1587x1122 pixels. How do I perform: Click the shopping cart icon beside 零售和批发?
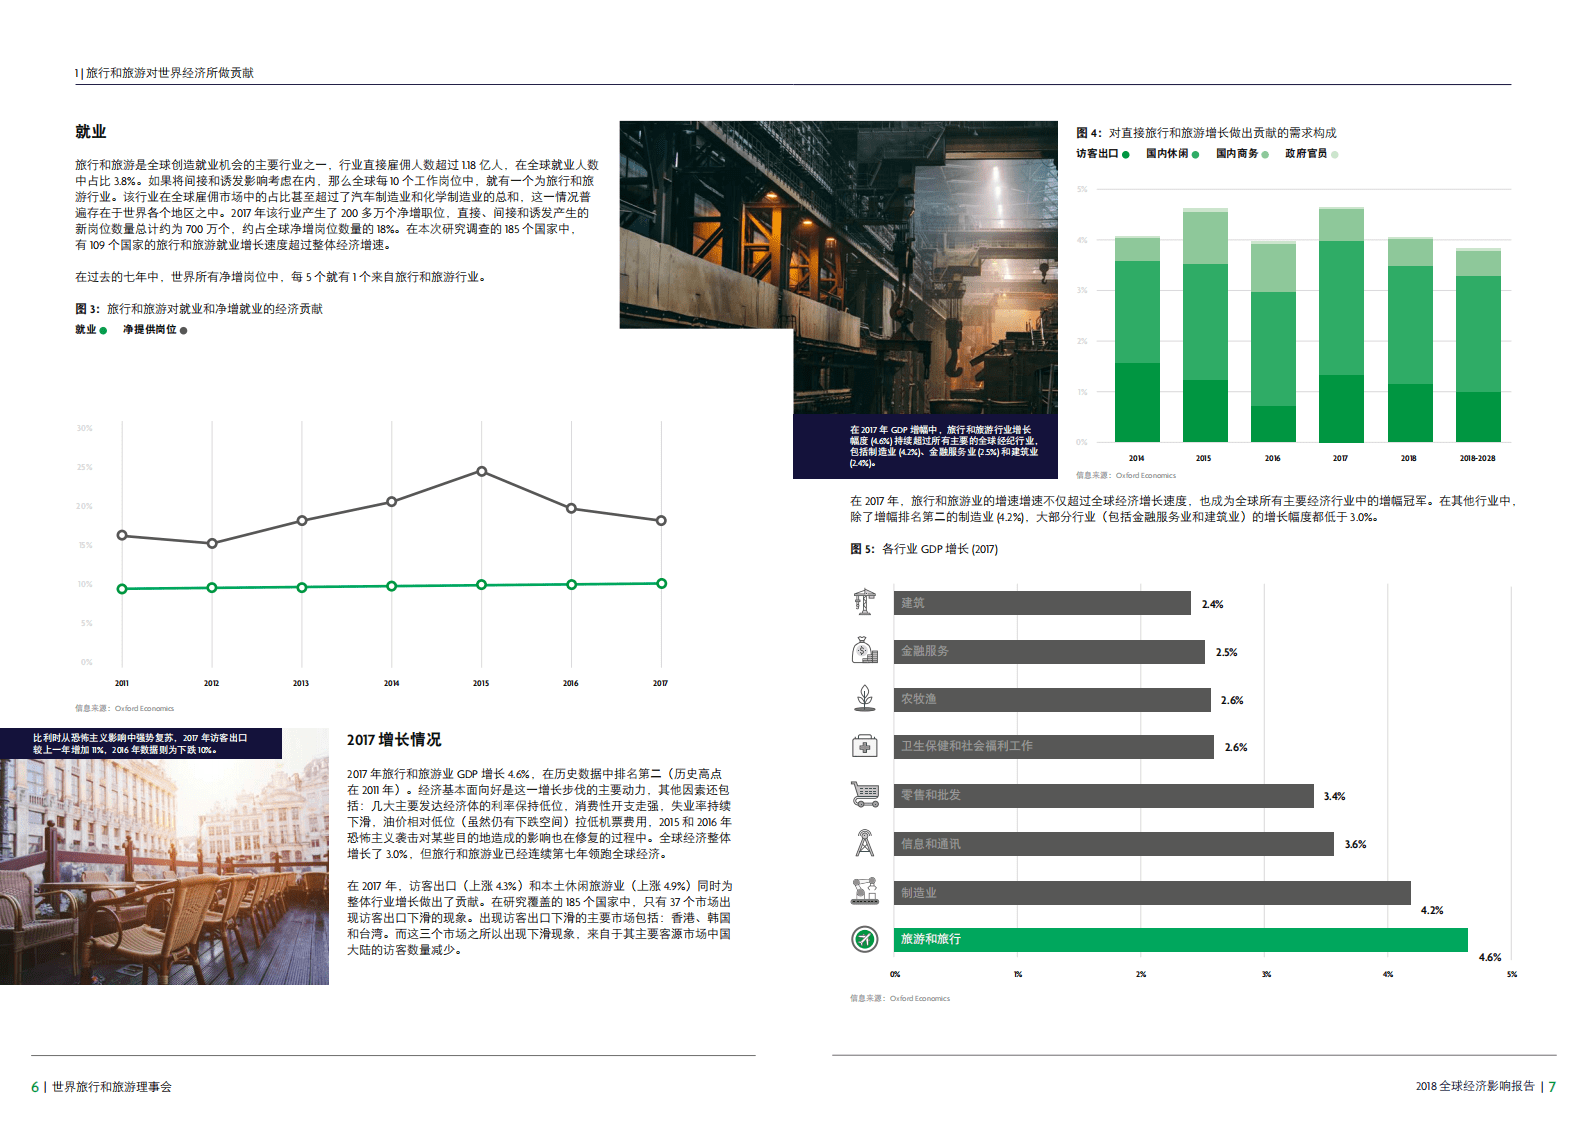(x=865, y=794)
